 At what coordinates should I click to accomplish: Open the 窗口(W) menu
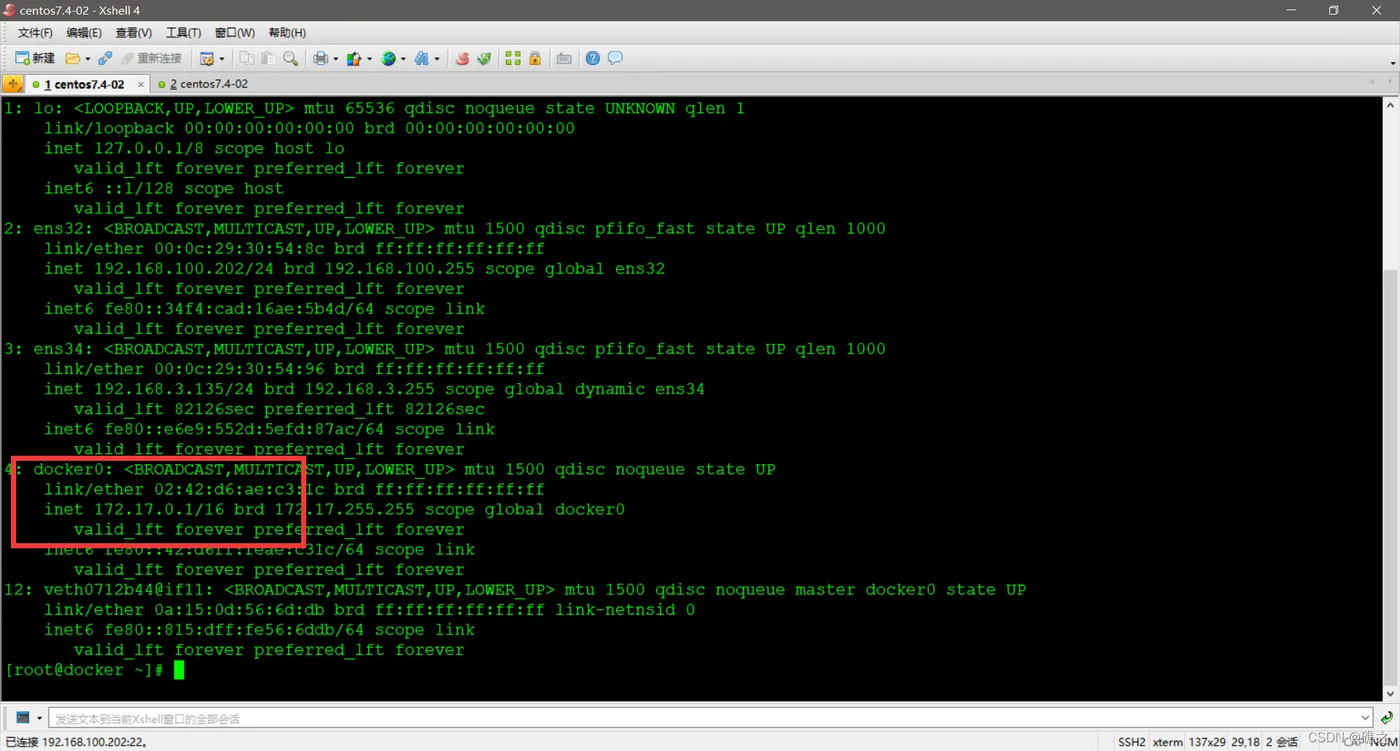pyautogui.click(x=235, y=33)
